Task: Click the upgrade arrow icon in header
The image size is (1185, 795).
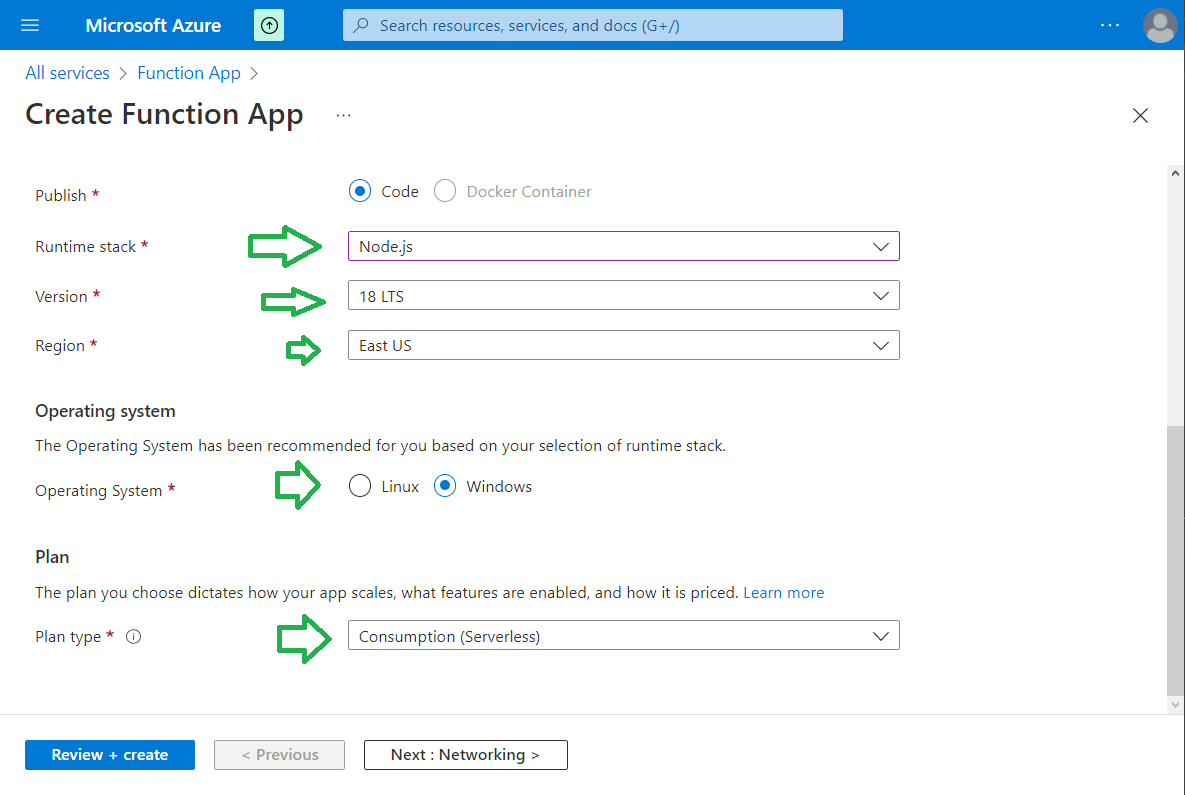Action: click(269, 25)
